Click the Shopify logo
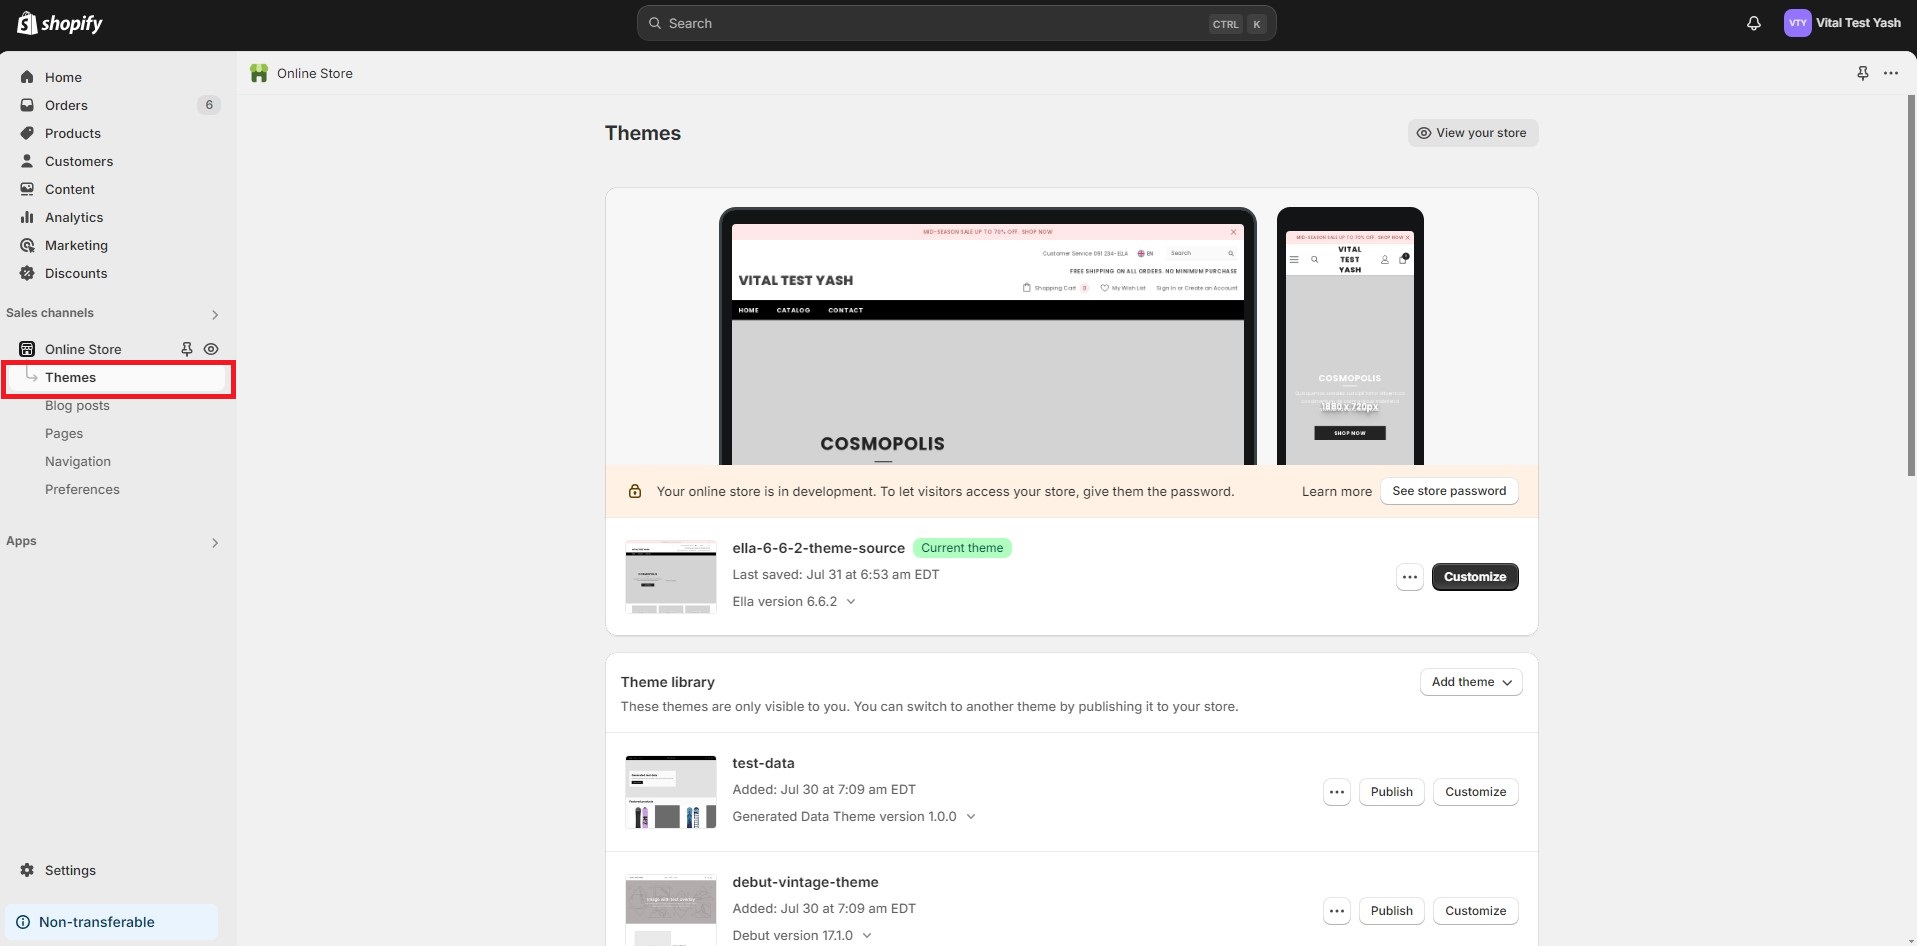The image size is (1917, 946). [x=60, y=23]
